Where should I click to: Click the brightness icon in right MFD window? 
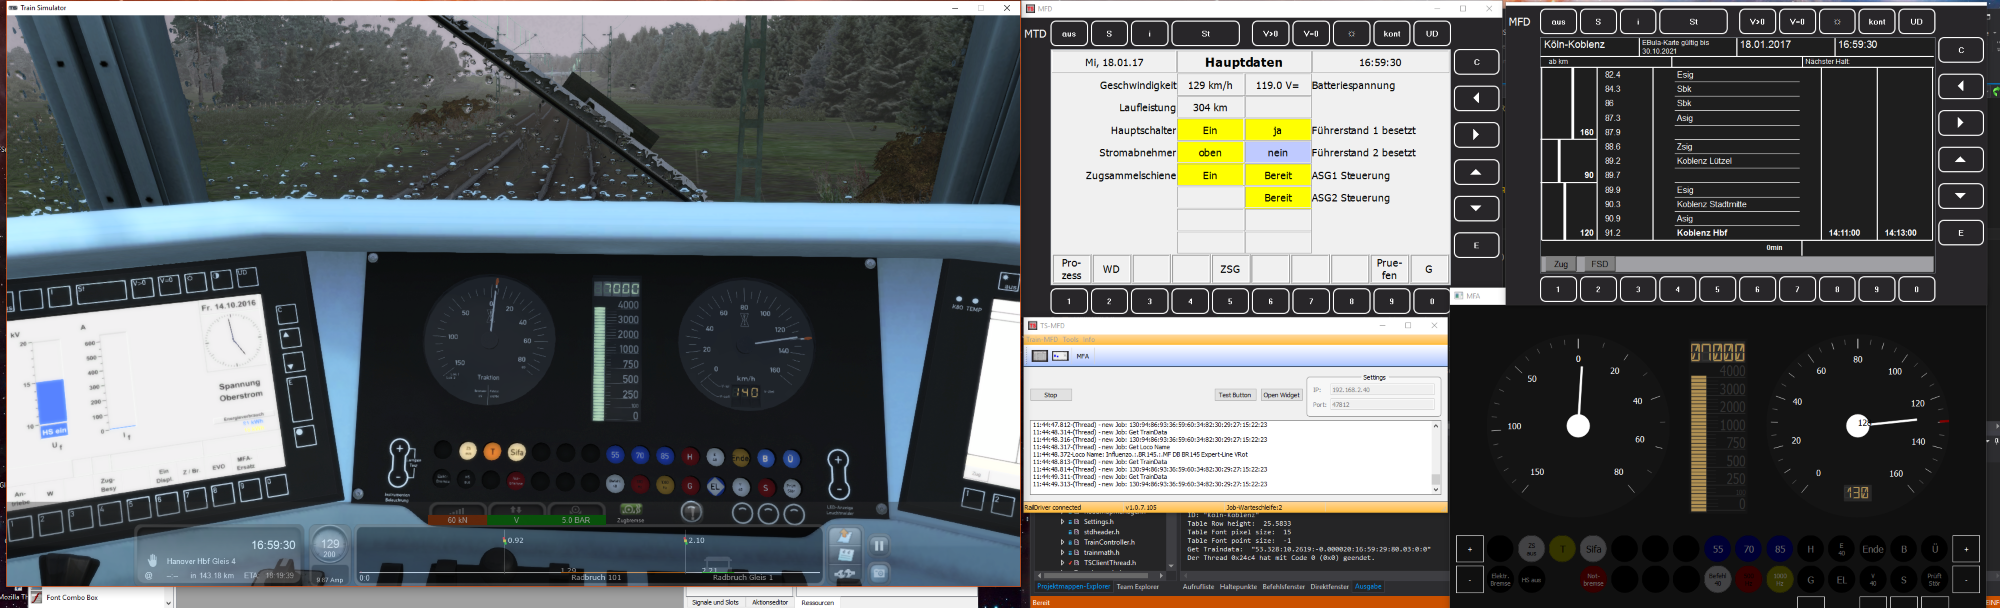[x=1836, y=21]
